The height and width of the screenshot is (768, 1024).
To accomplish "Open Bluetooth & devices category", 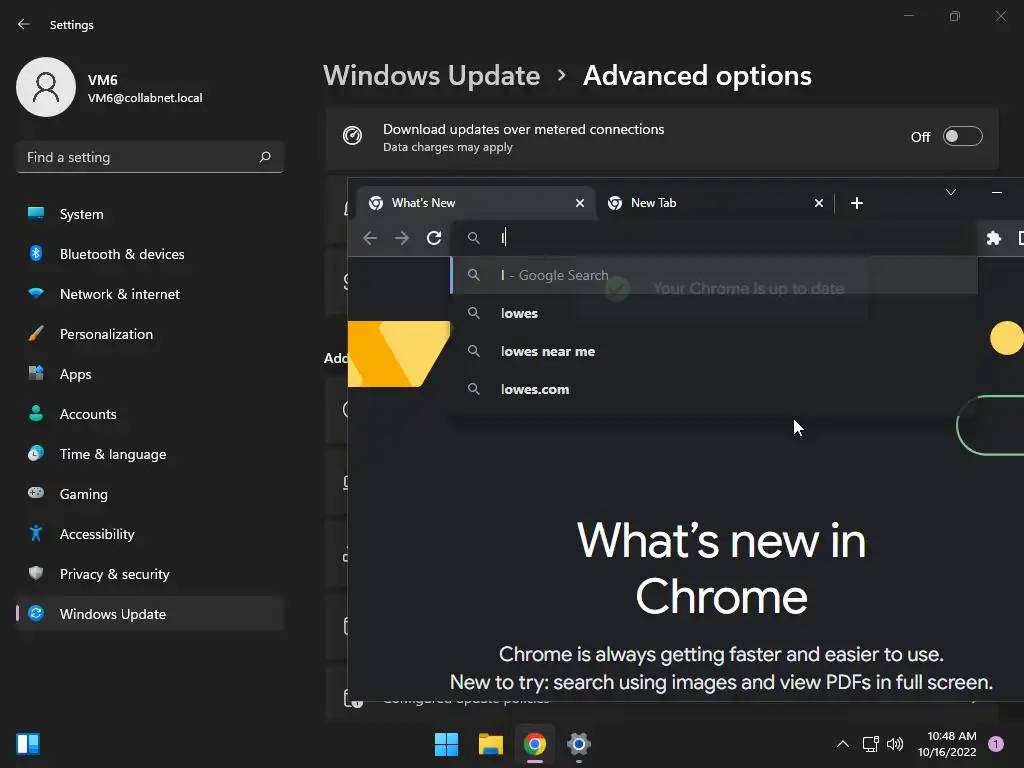I will (150, 254).
